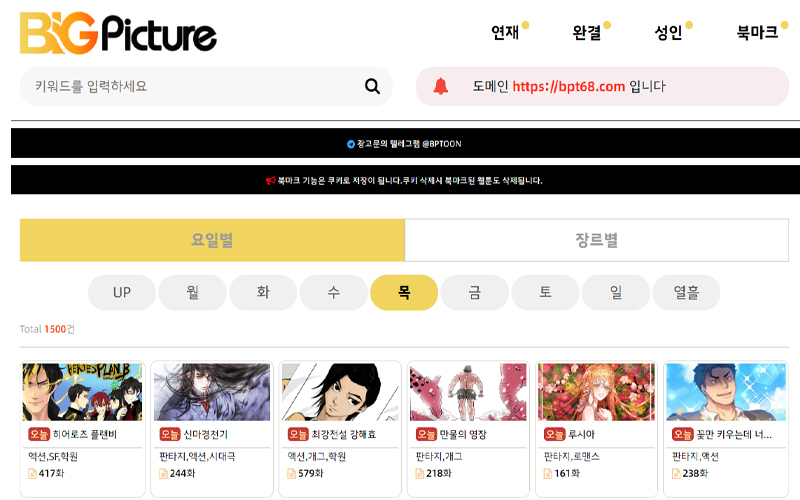Click the 판타지,로맨스 genre text
800x500 pixels.
(x=571, y=457)
